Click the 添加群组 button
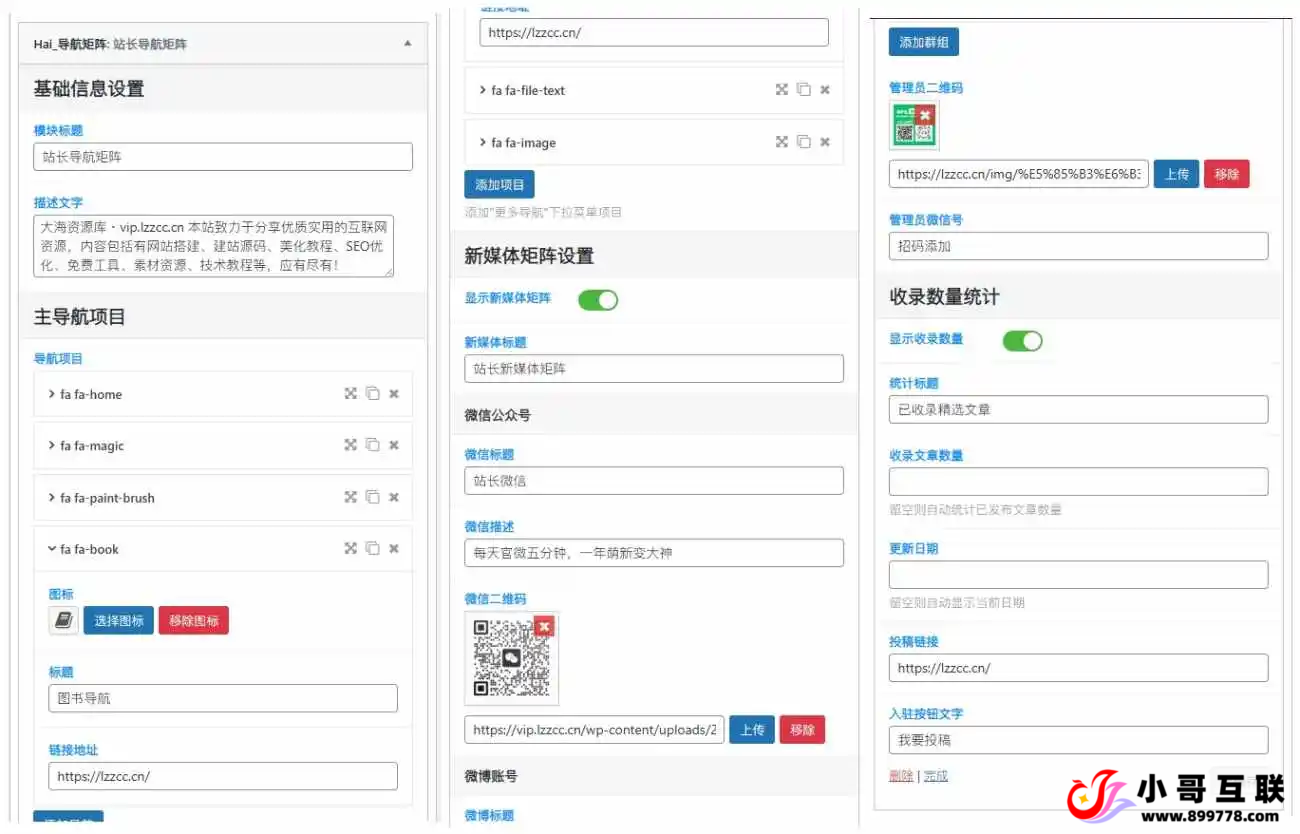This screenshot has width=1300, height=834. [x=923, y=42]
